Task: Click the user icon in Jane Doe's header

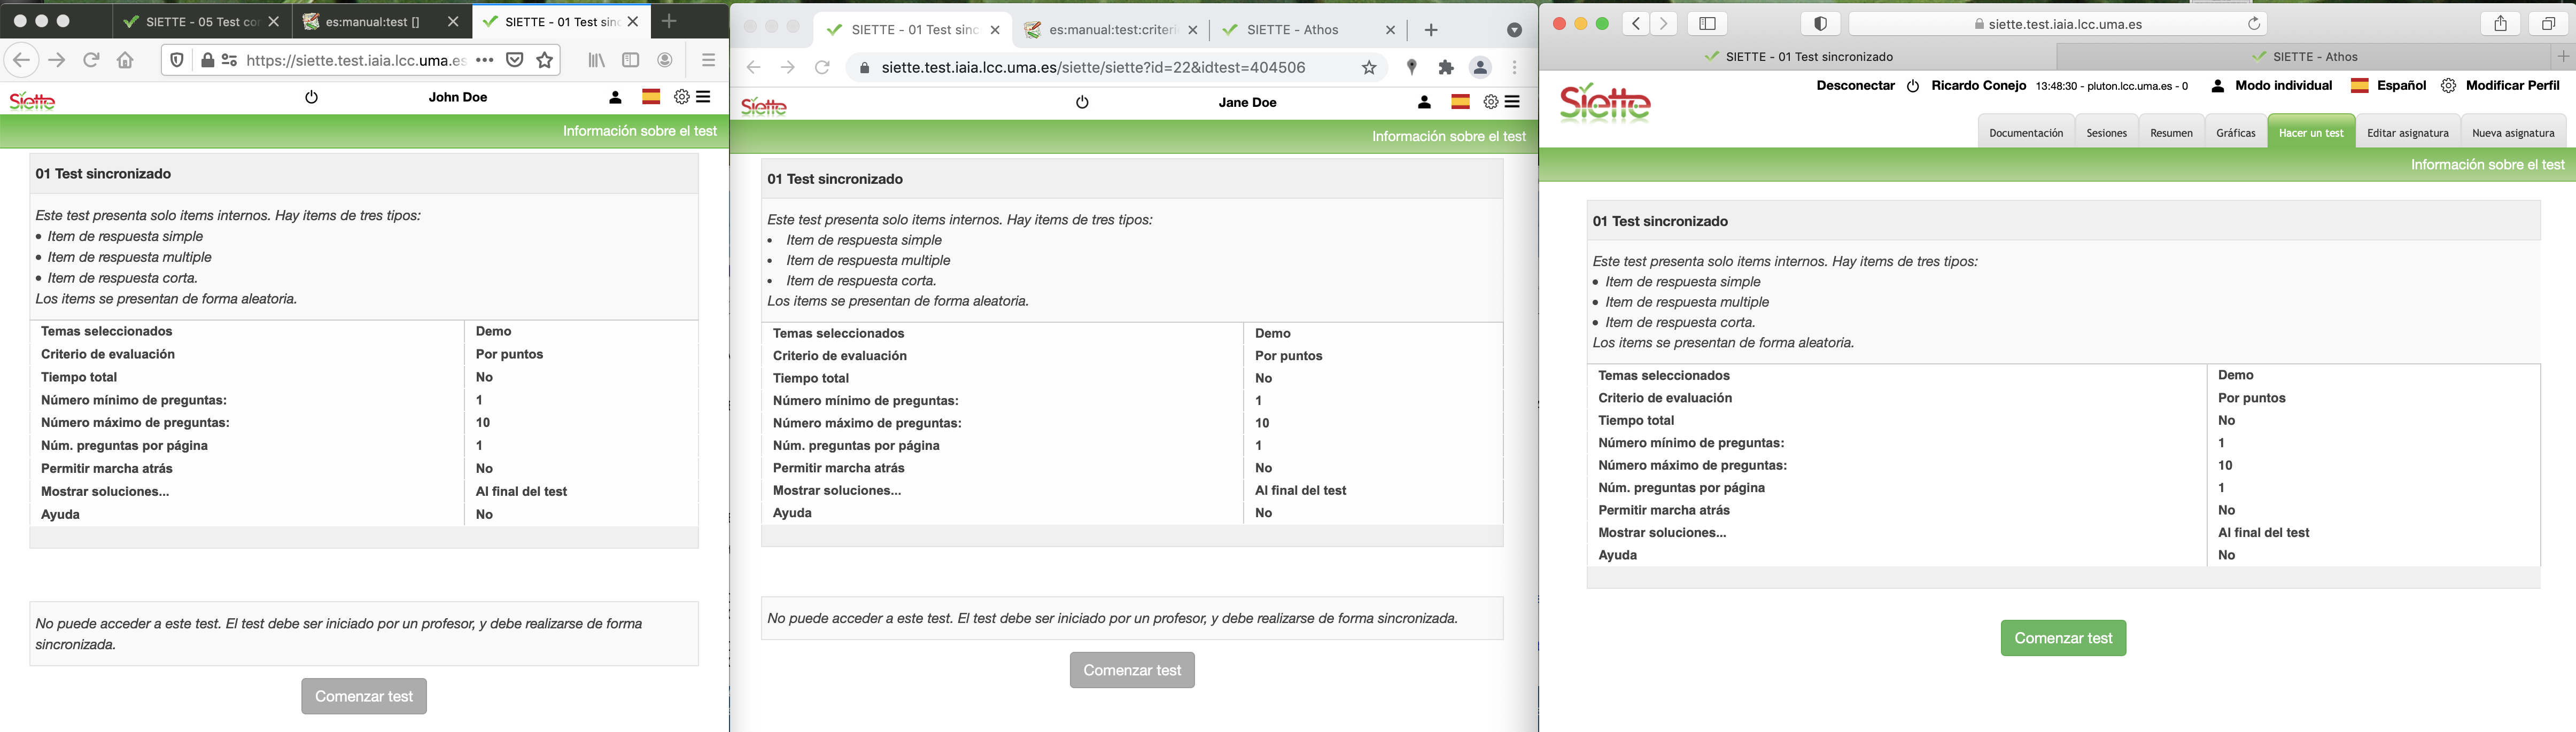Action: [1424, 102]
